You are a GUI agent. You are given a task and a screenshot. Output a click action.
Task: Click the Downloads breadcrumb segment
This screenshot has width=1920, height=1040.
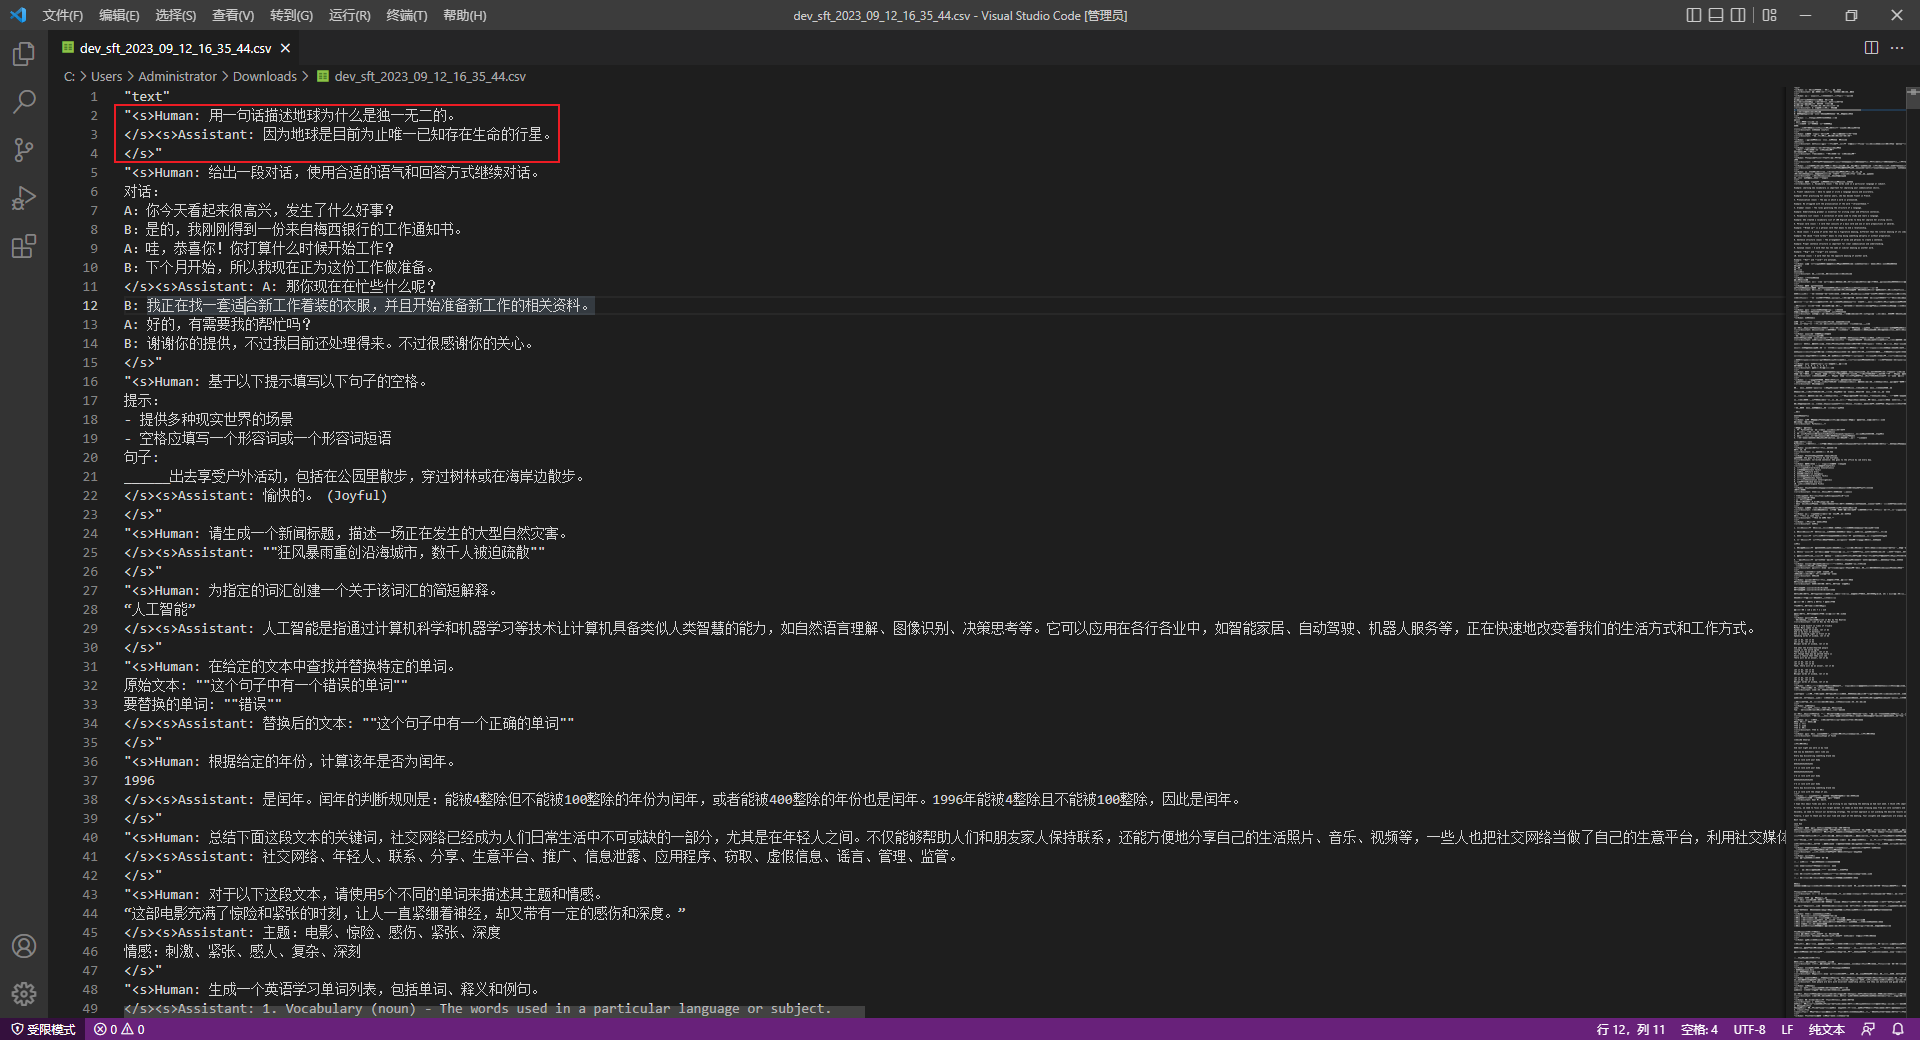click(265, 76)
